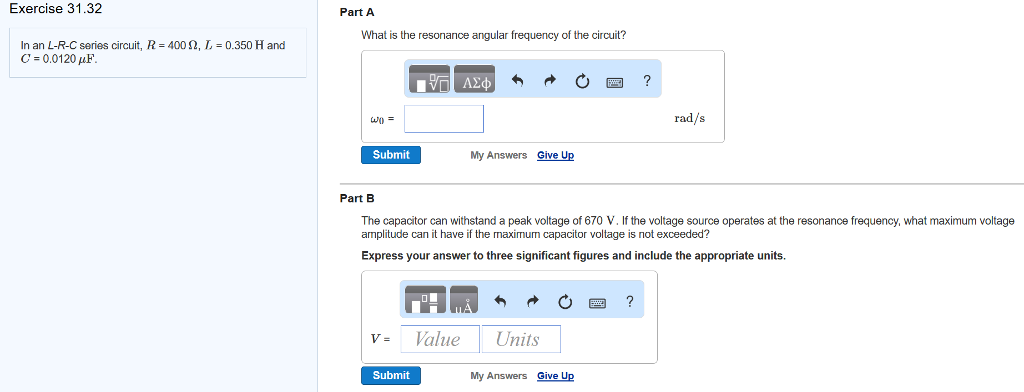Click undo arrow in Part B toolbar
Screen dimensions: 1024x392
501,301
